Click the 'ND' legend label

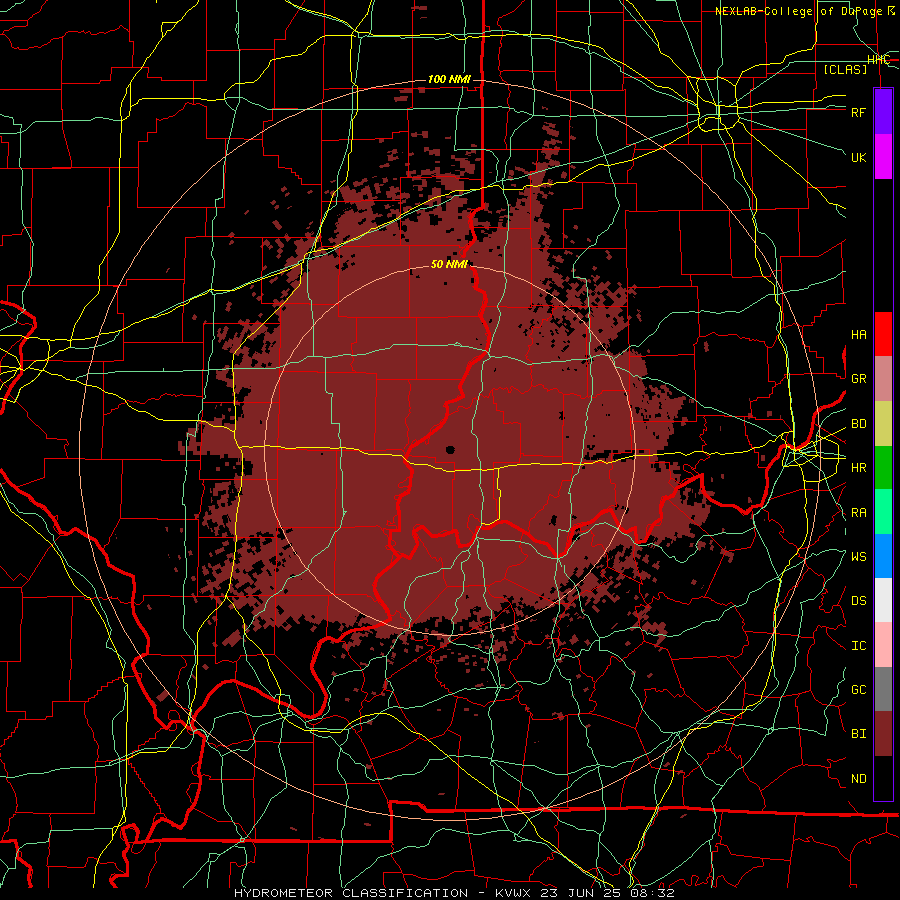[858, 779]
